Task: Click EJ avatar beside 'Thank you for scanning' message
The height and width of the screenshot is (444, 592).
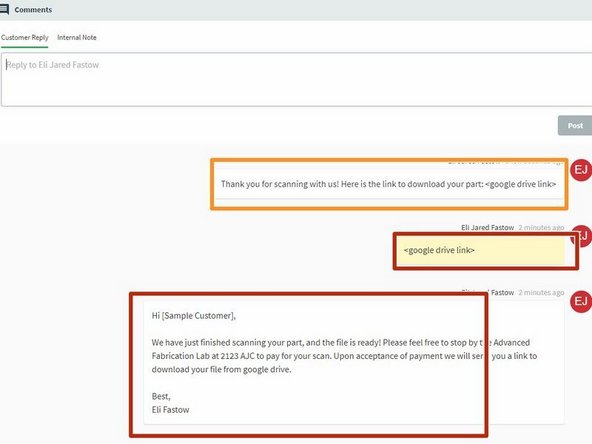Action: [x=581, y=170]
